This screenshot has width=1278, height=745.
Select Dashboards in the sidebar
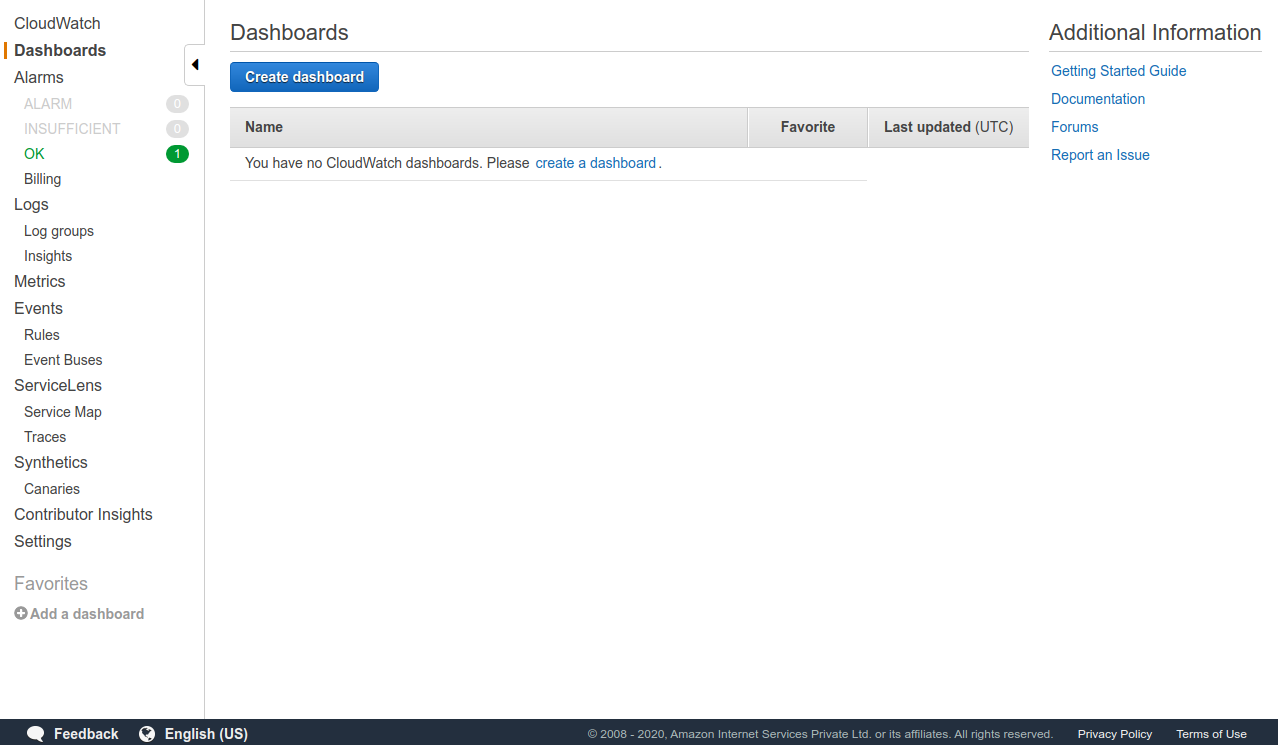(60, 50)
